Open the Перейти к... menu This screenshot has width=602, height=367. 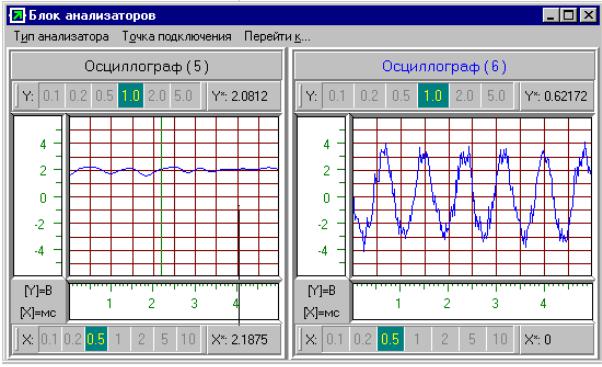click(277, 36)
